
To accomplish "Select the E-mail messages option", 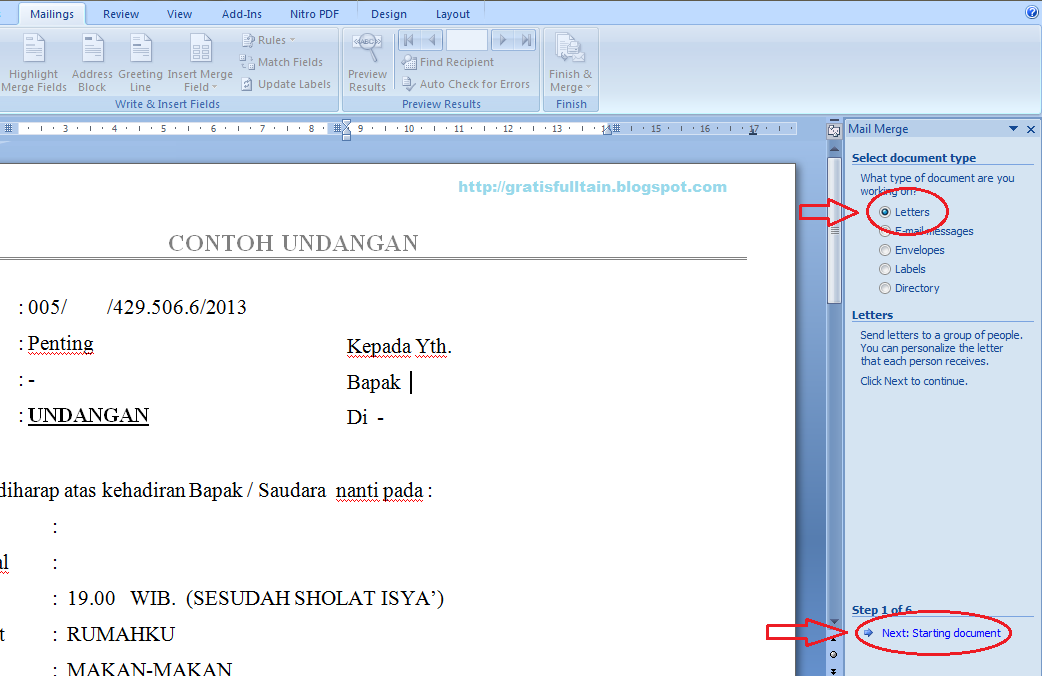I will coord(926,231).
